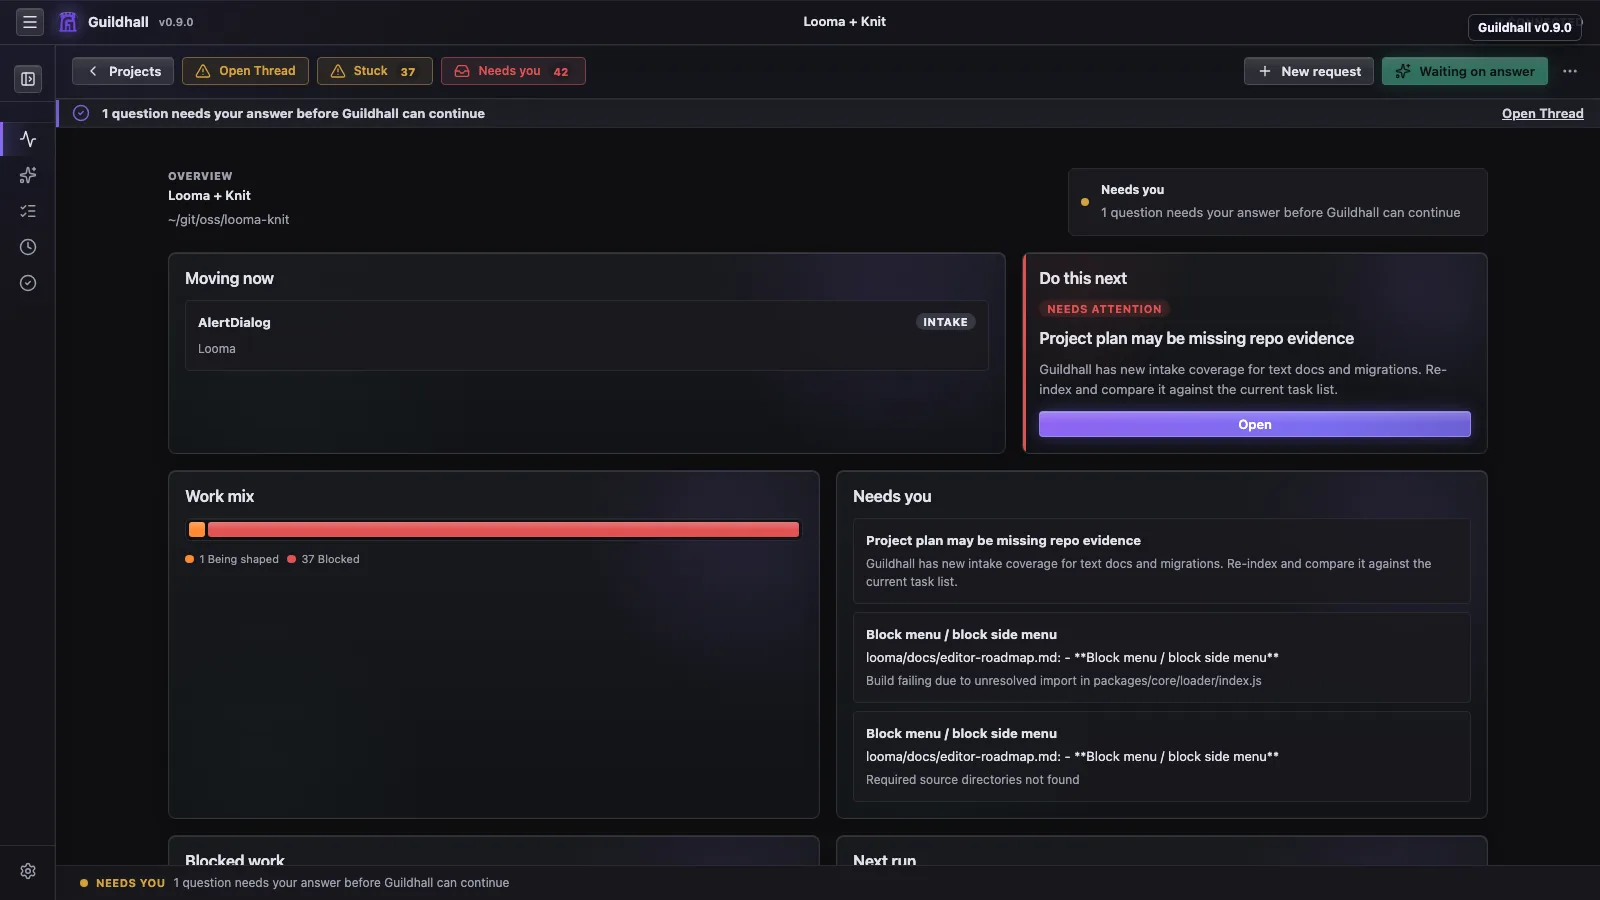Open the three-dot more options menu
Image resolution: width=1600 pixels, height=900 pixels.
[x=1570, y=71]
